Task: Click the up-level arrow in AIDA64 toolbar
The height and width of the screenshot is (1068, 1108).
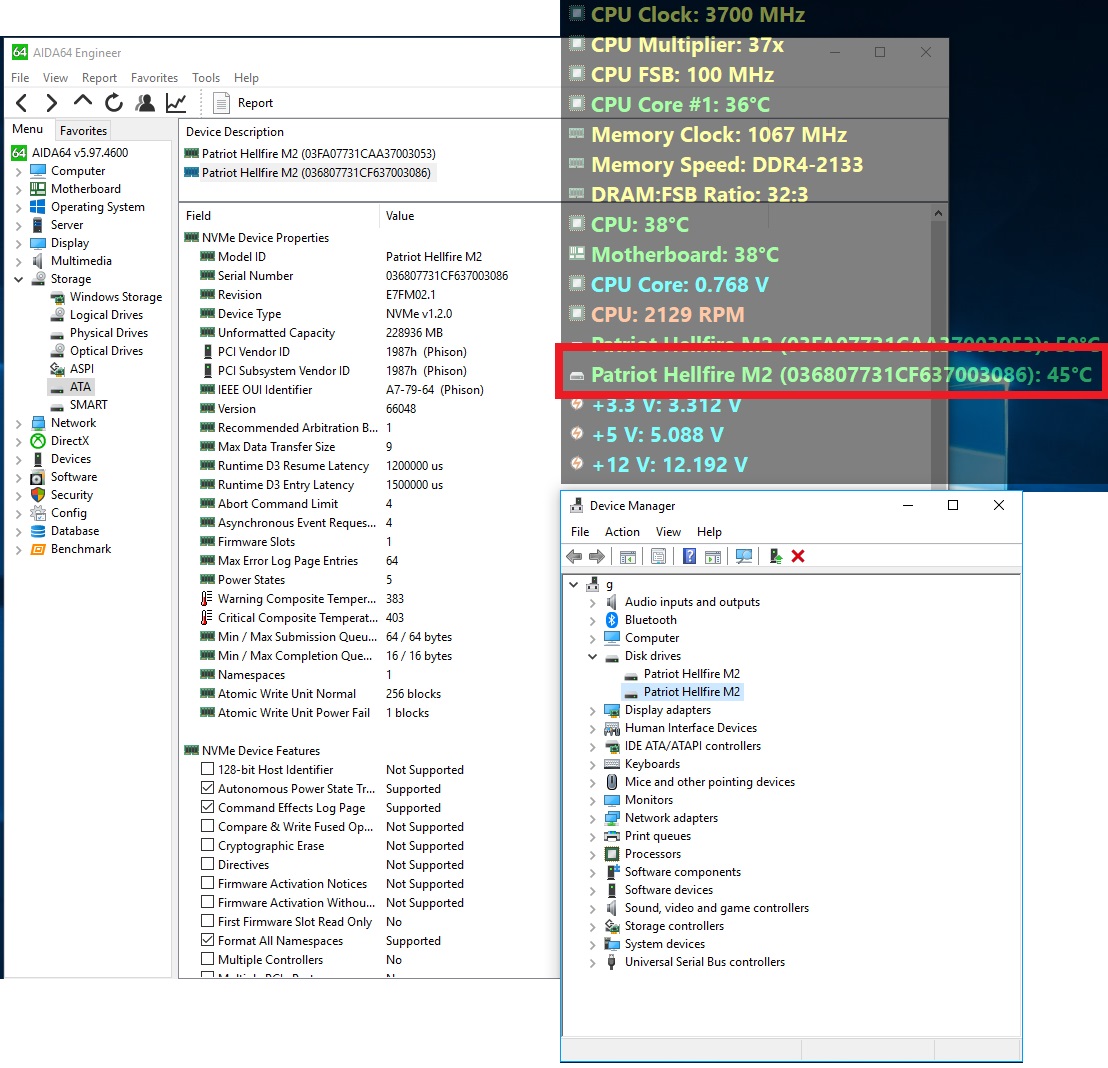Action: pos(83,102)
